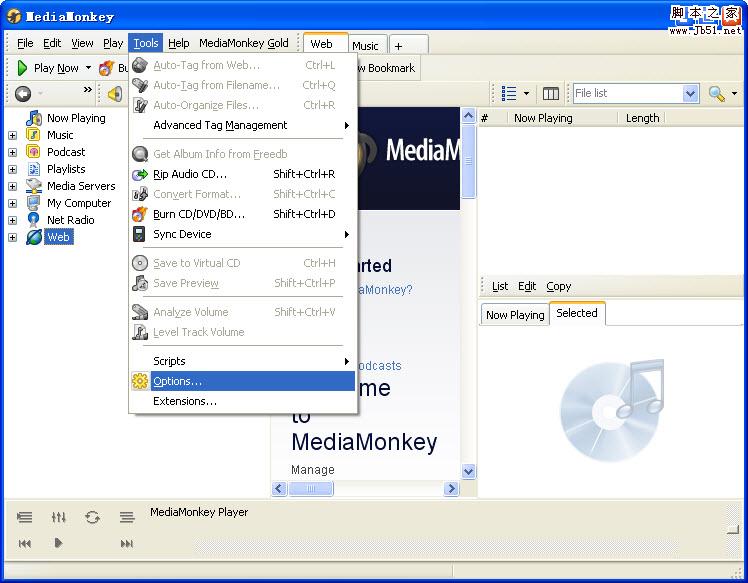Open the Play Now dropdown arrow
748x583 pixels.
click(x=88, y=68)
